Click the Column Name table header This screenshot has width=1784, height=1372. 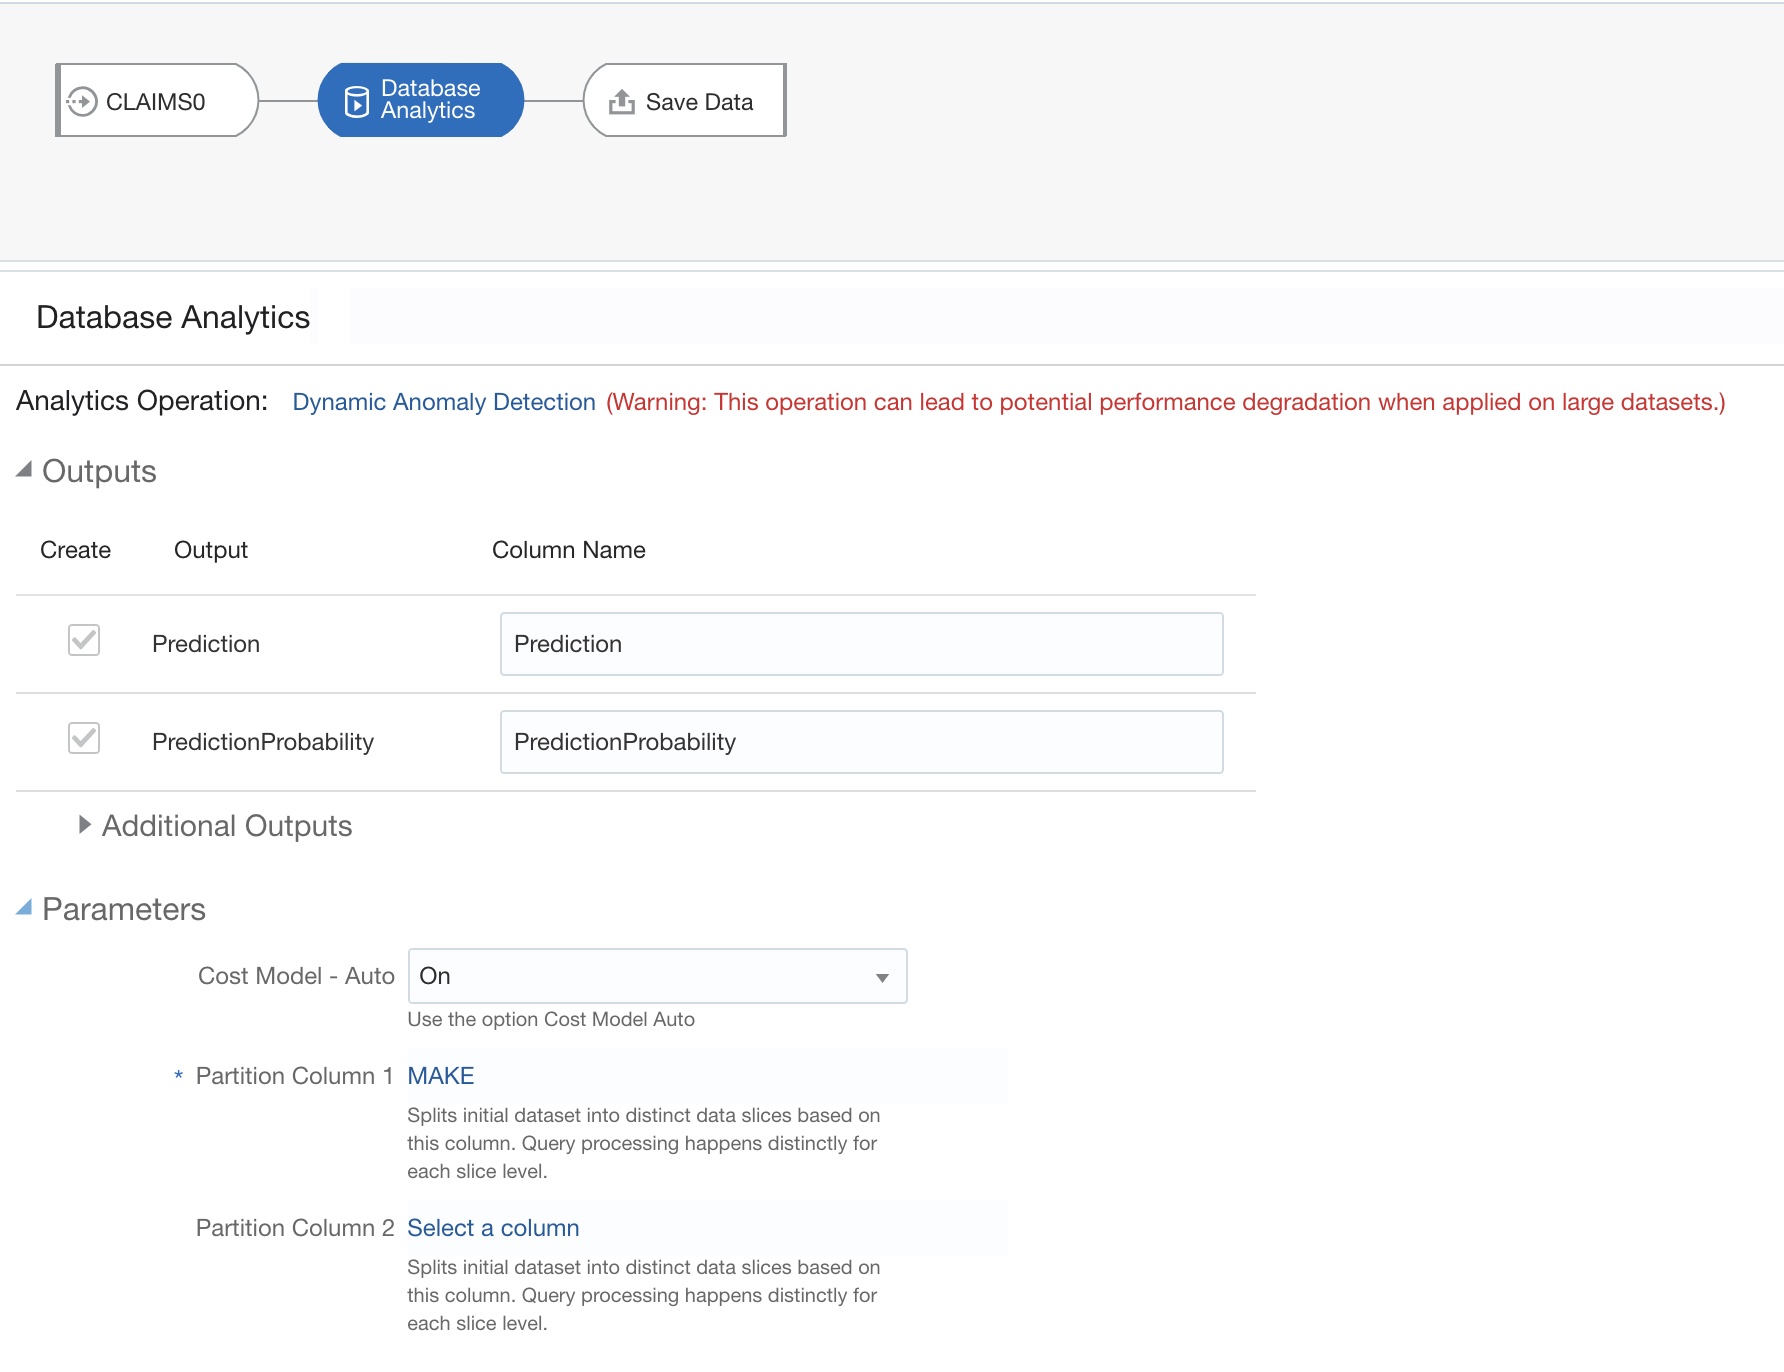coord(568,549)
